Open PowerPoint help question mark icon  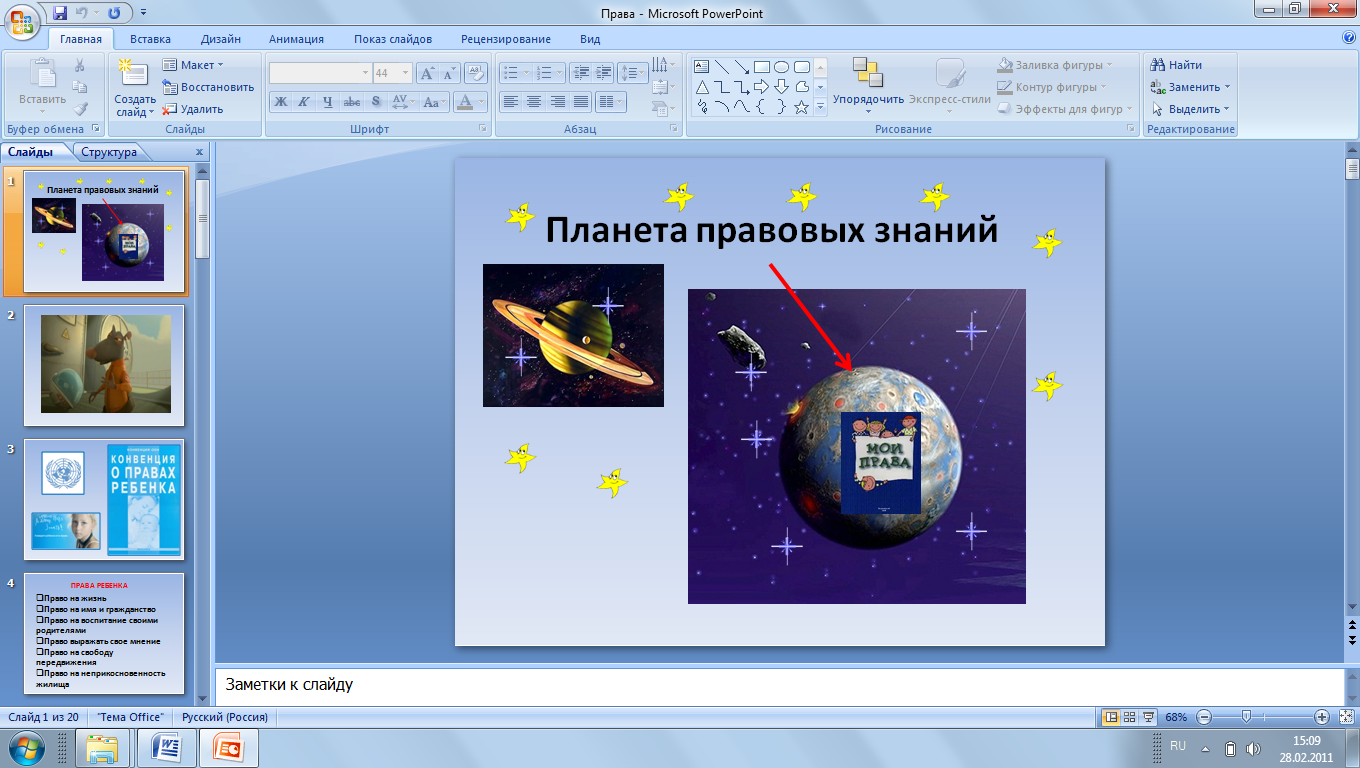click(x=1349, y=37)
